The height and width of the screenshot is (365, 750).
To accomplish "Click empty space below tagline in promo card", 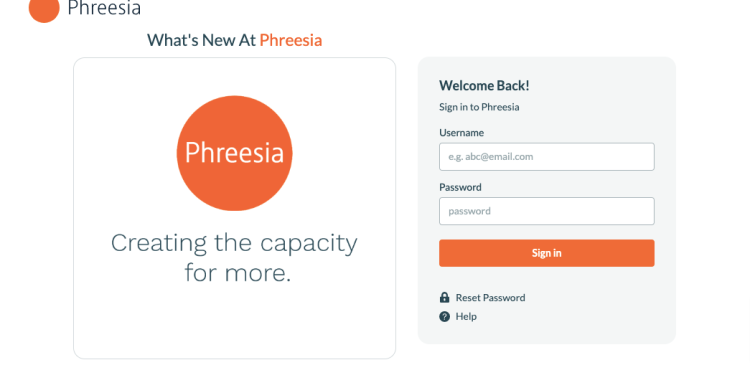I will click(234, 323).
